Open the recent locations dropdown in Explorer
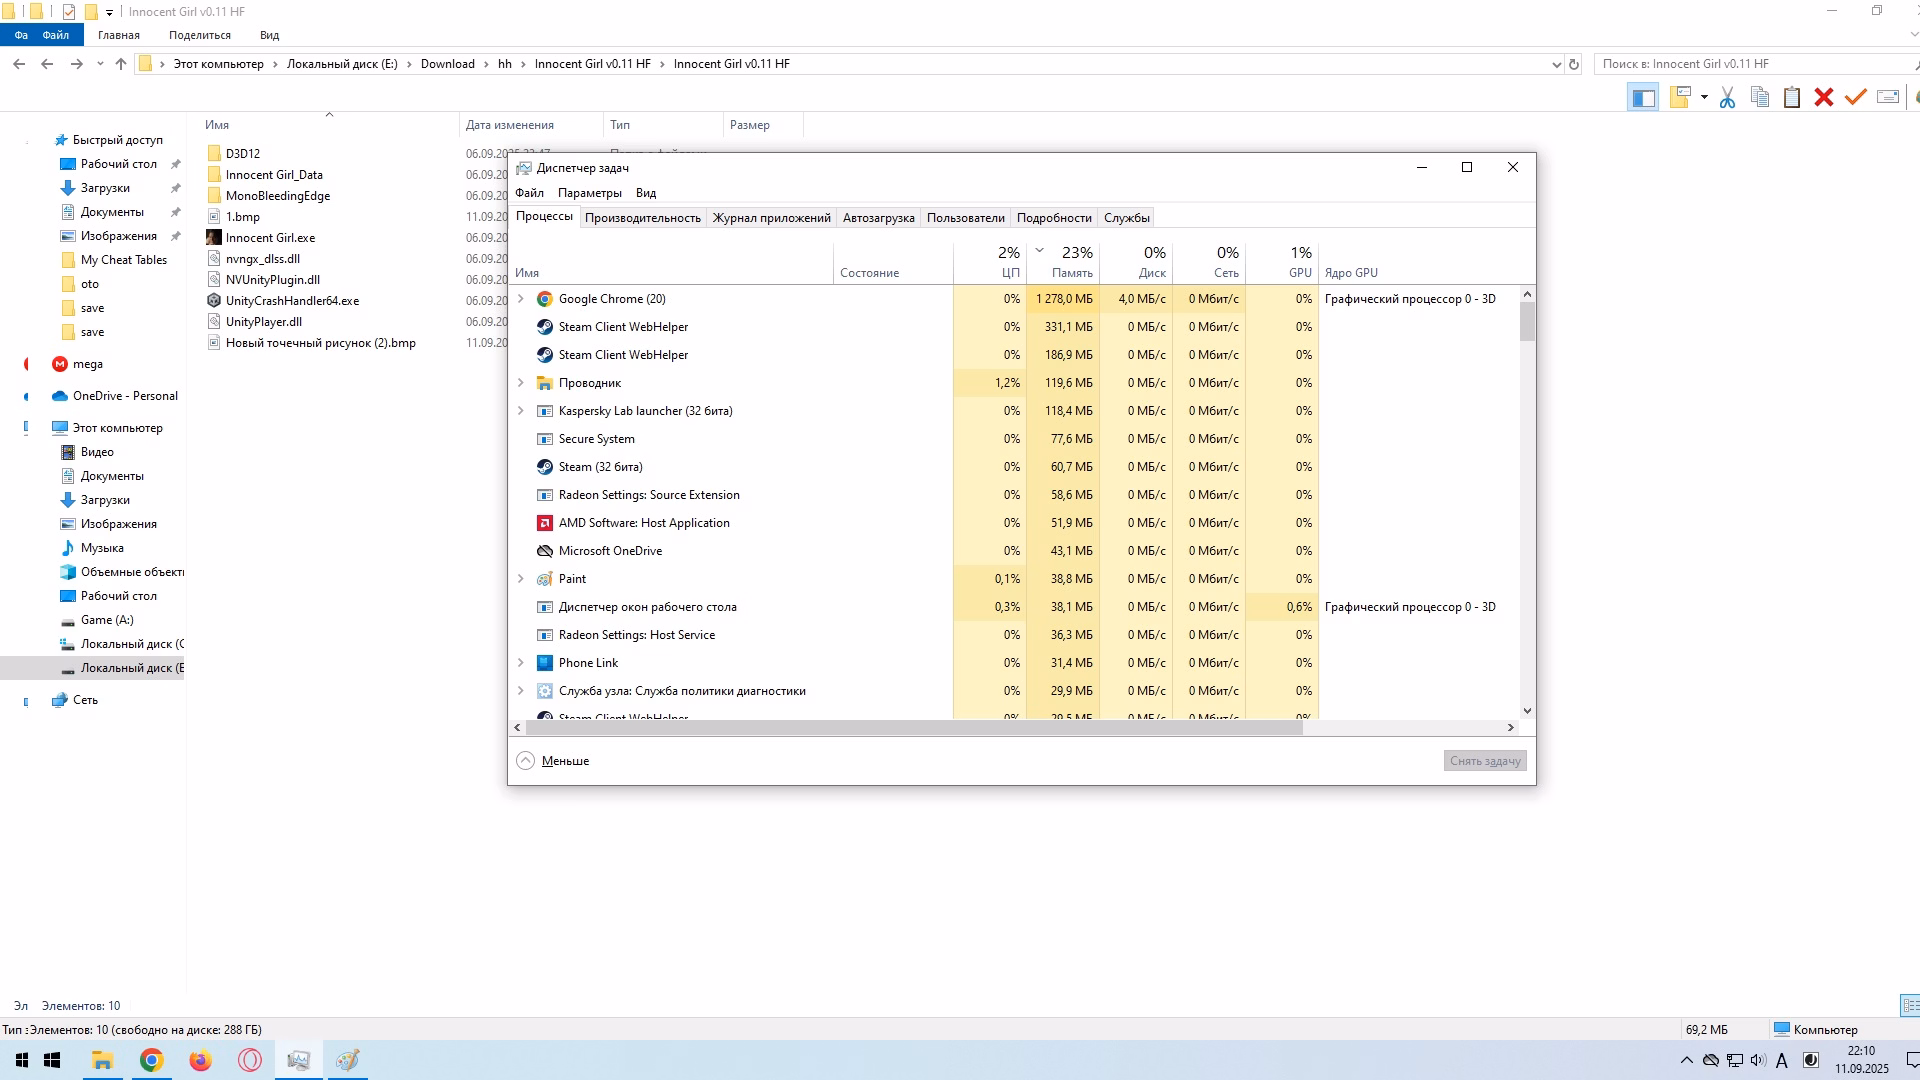The width and height of the screenshot is (1920, 1080). click(x=100, y=64)
